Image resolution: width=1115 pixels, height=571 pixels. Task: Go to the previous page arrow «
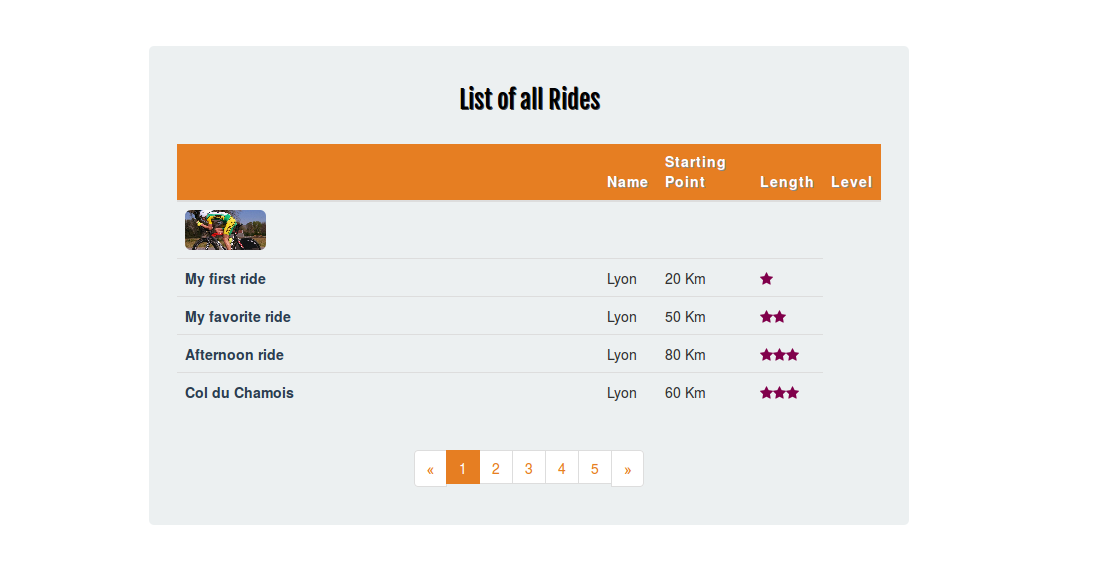coord(430,469)
